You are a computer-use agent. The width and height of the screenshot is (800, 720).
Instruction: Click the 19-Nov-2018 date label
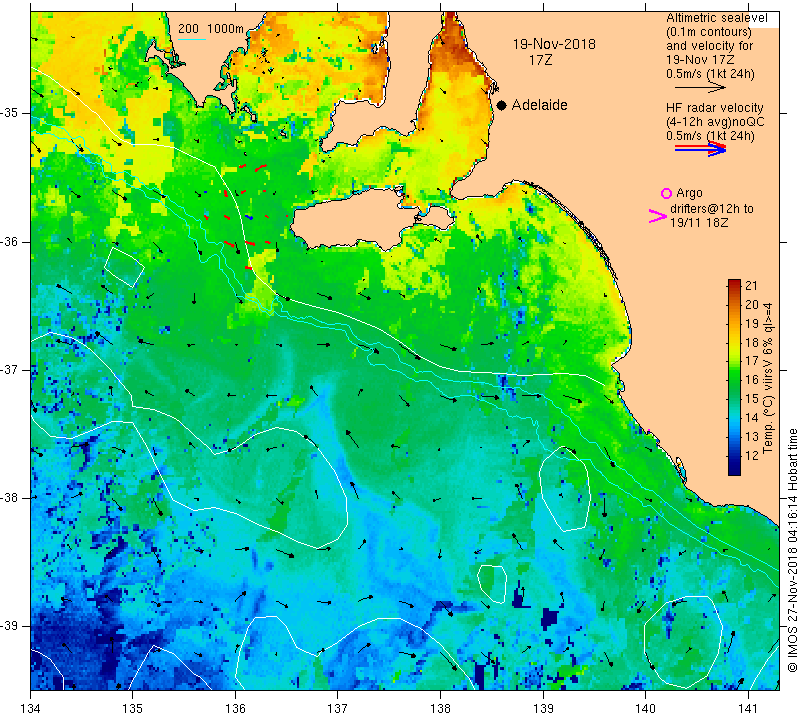click(x=554, y=44)
